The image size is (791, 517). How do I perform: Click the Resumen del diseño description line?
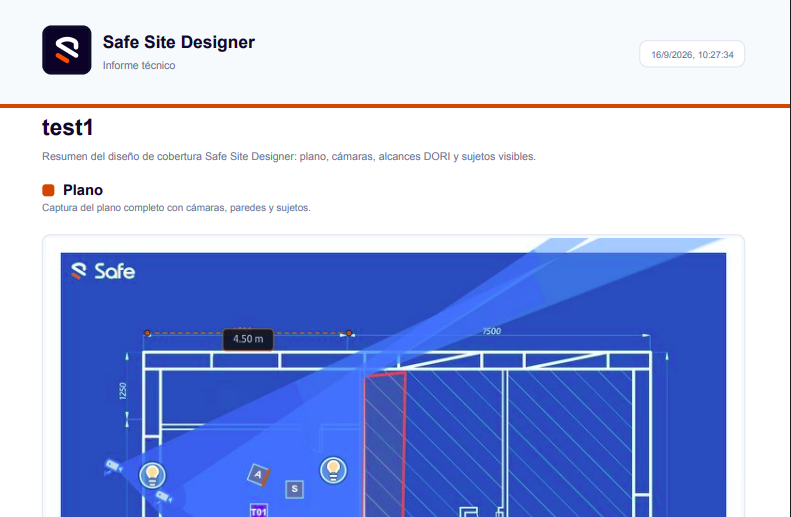pos(289,156)
